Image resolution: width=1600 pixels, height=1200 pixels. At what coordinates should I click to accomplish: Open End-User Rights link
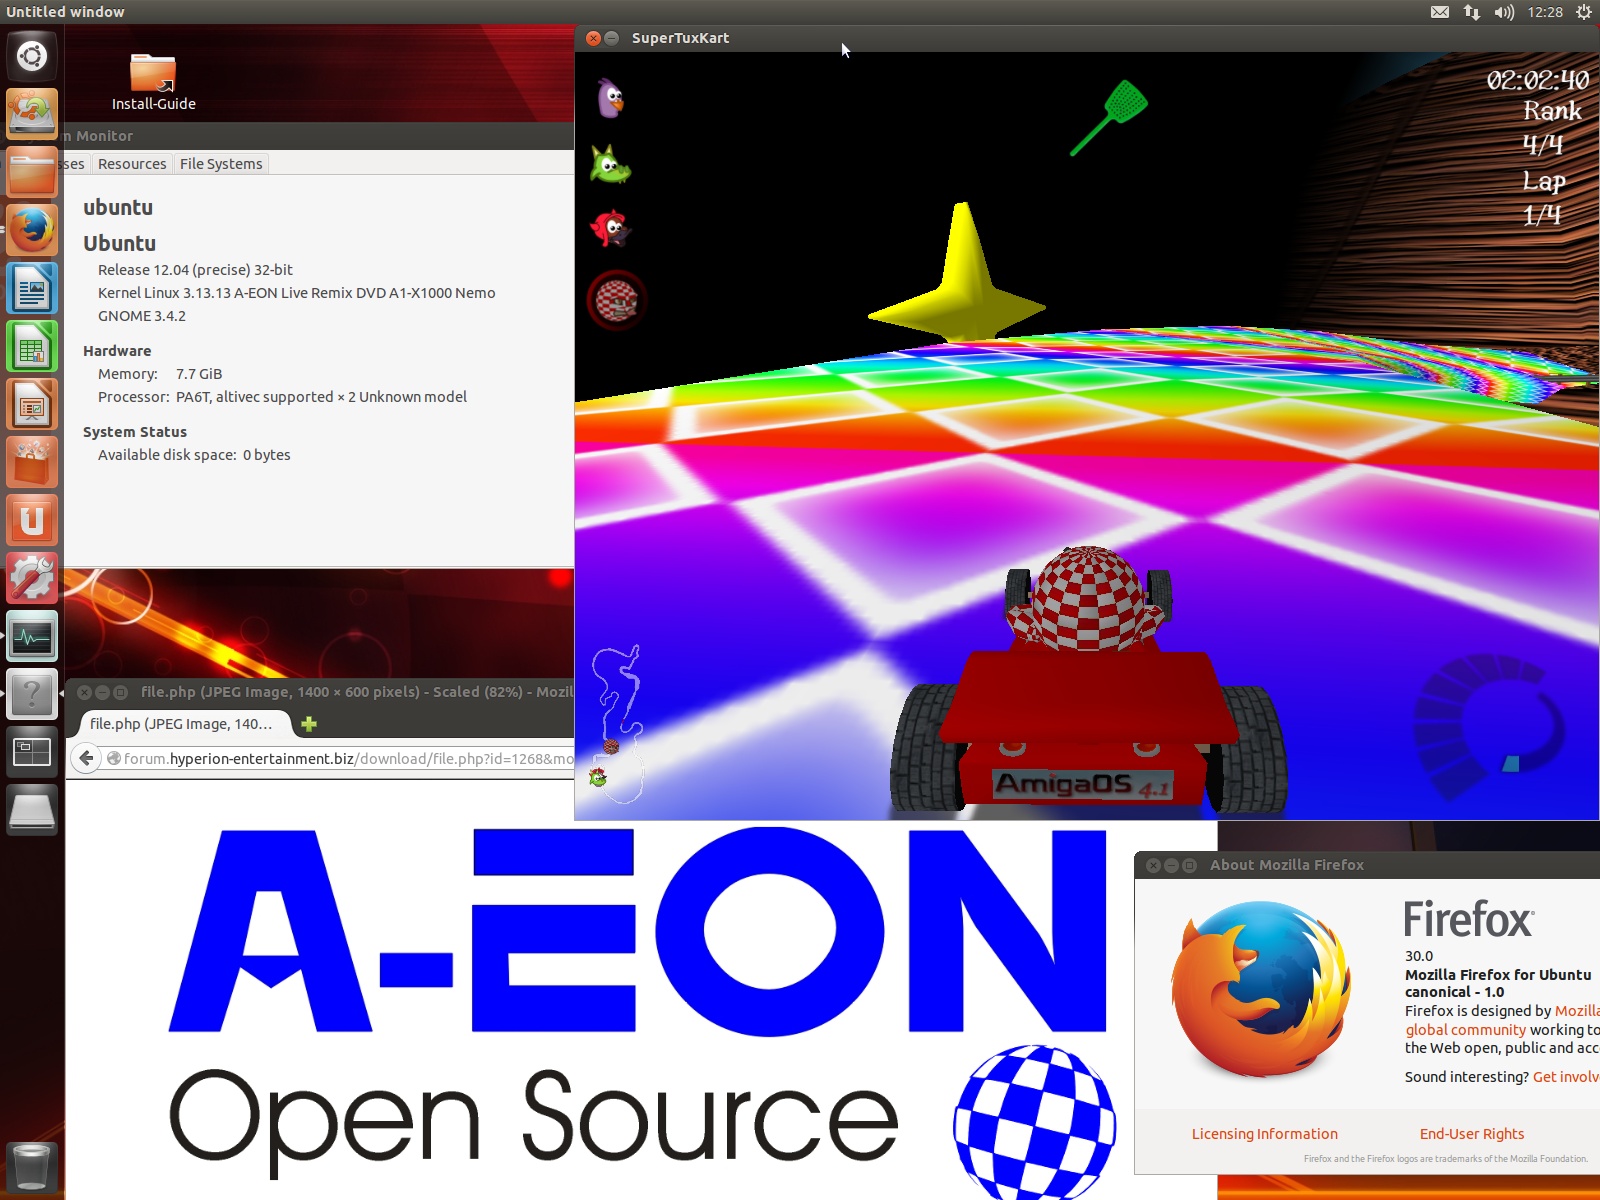pos(1472,1134)
